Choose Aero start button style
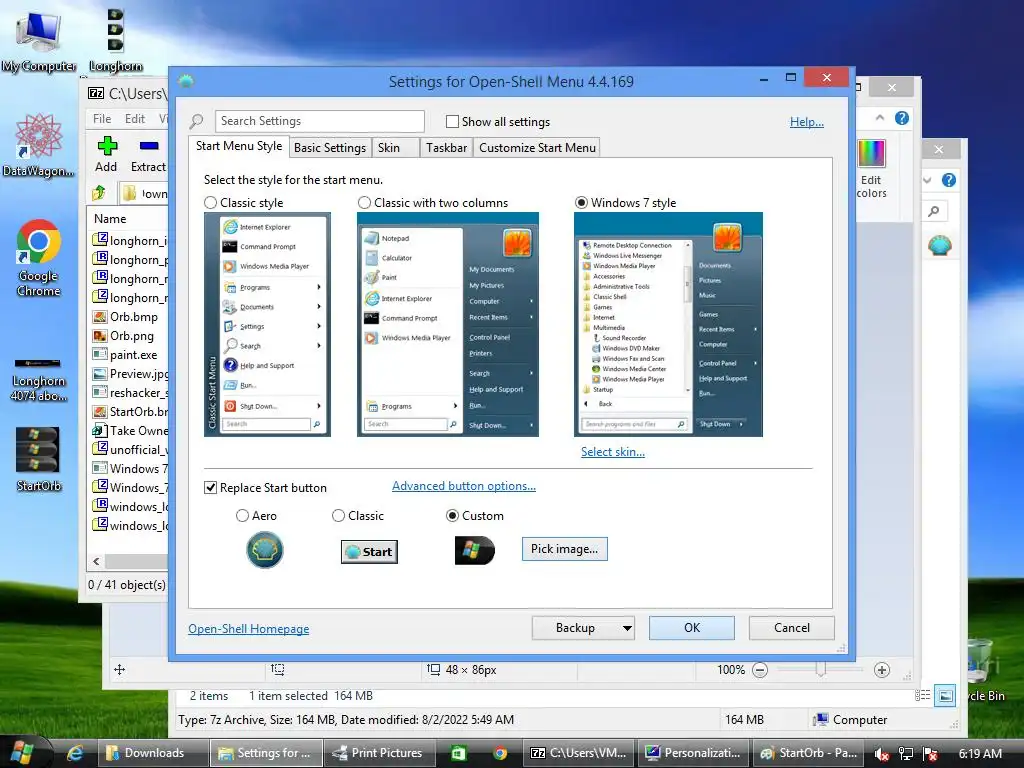This screenshot has height=768, width=1024. (242, 516)
